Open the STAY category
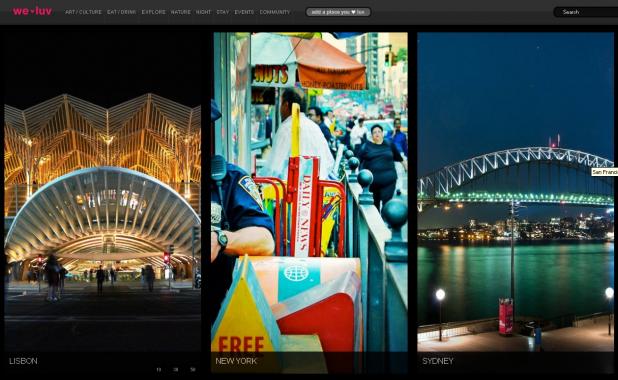The width and height of the screenshot is (618, 380). click(x=223, y=12)
